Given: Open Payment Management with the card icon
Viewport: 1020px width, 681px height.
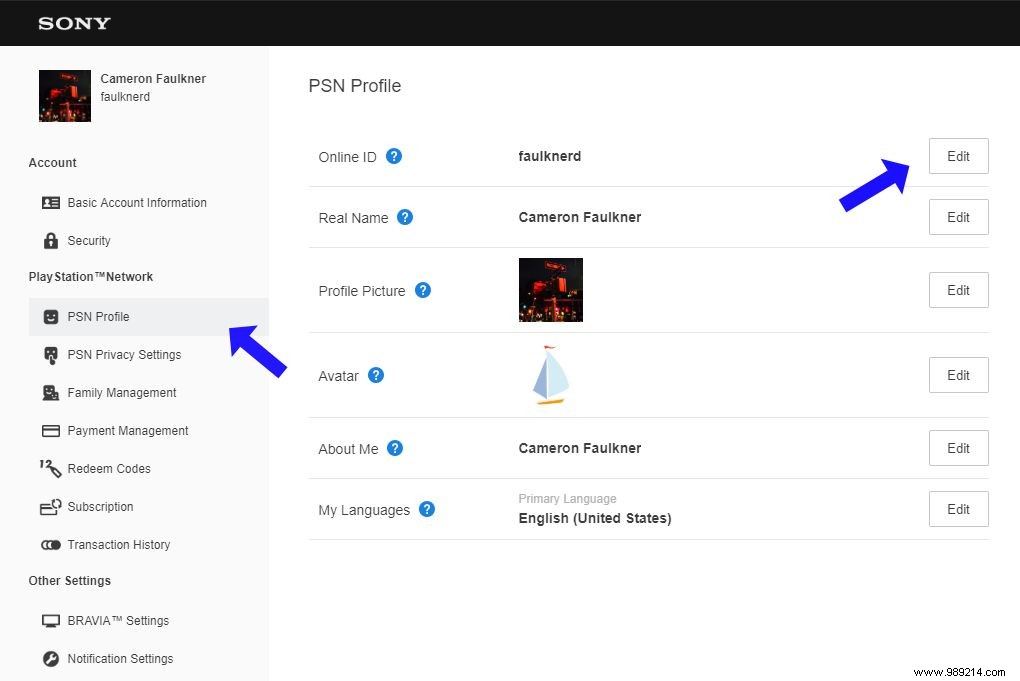Looking at the screenshot, I should pos(49,431).
